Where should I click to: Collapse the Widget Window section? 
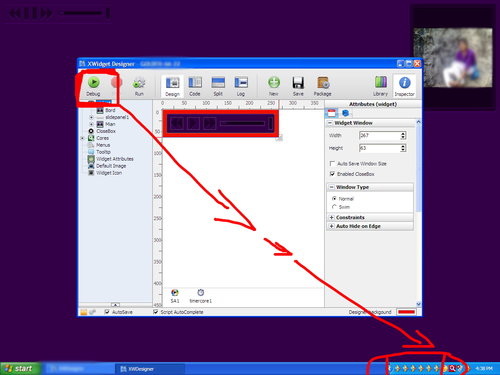coord(330,123)
